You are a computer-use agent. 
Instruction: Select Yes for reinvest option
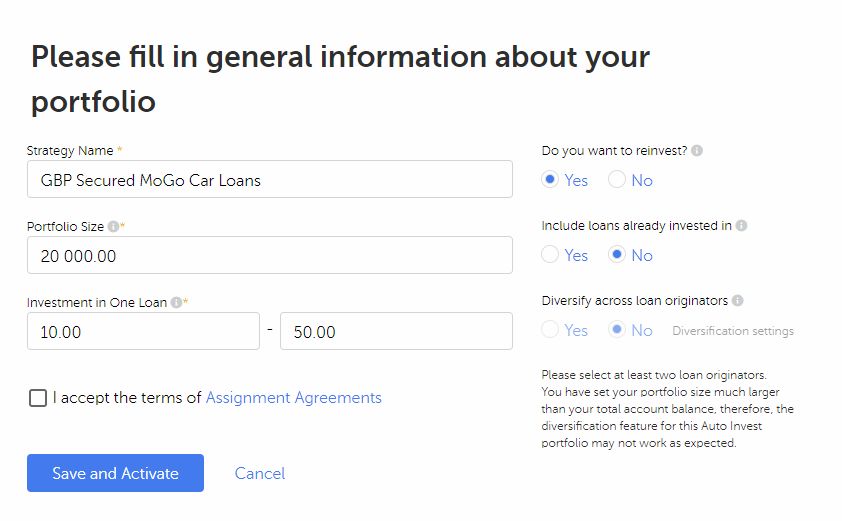point(550,179)
